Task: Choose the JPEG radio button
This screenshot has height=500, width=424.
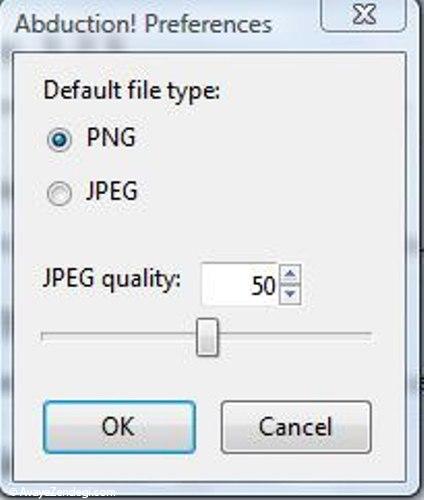Action: [x=59, y=193]
